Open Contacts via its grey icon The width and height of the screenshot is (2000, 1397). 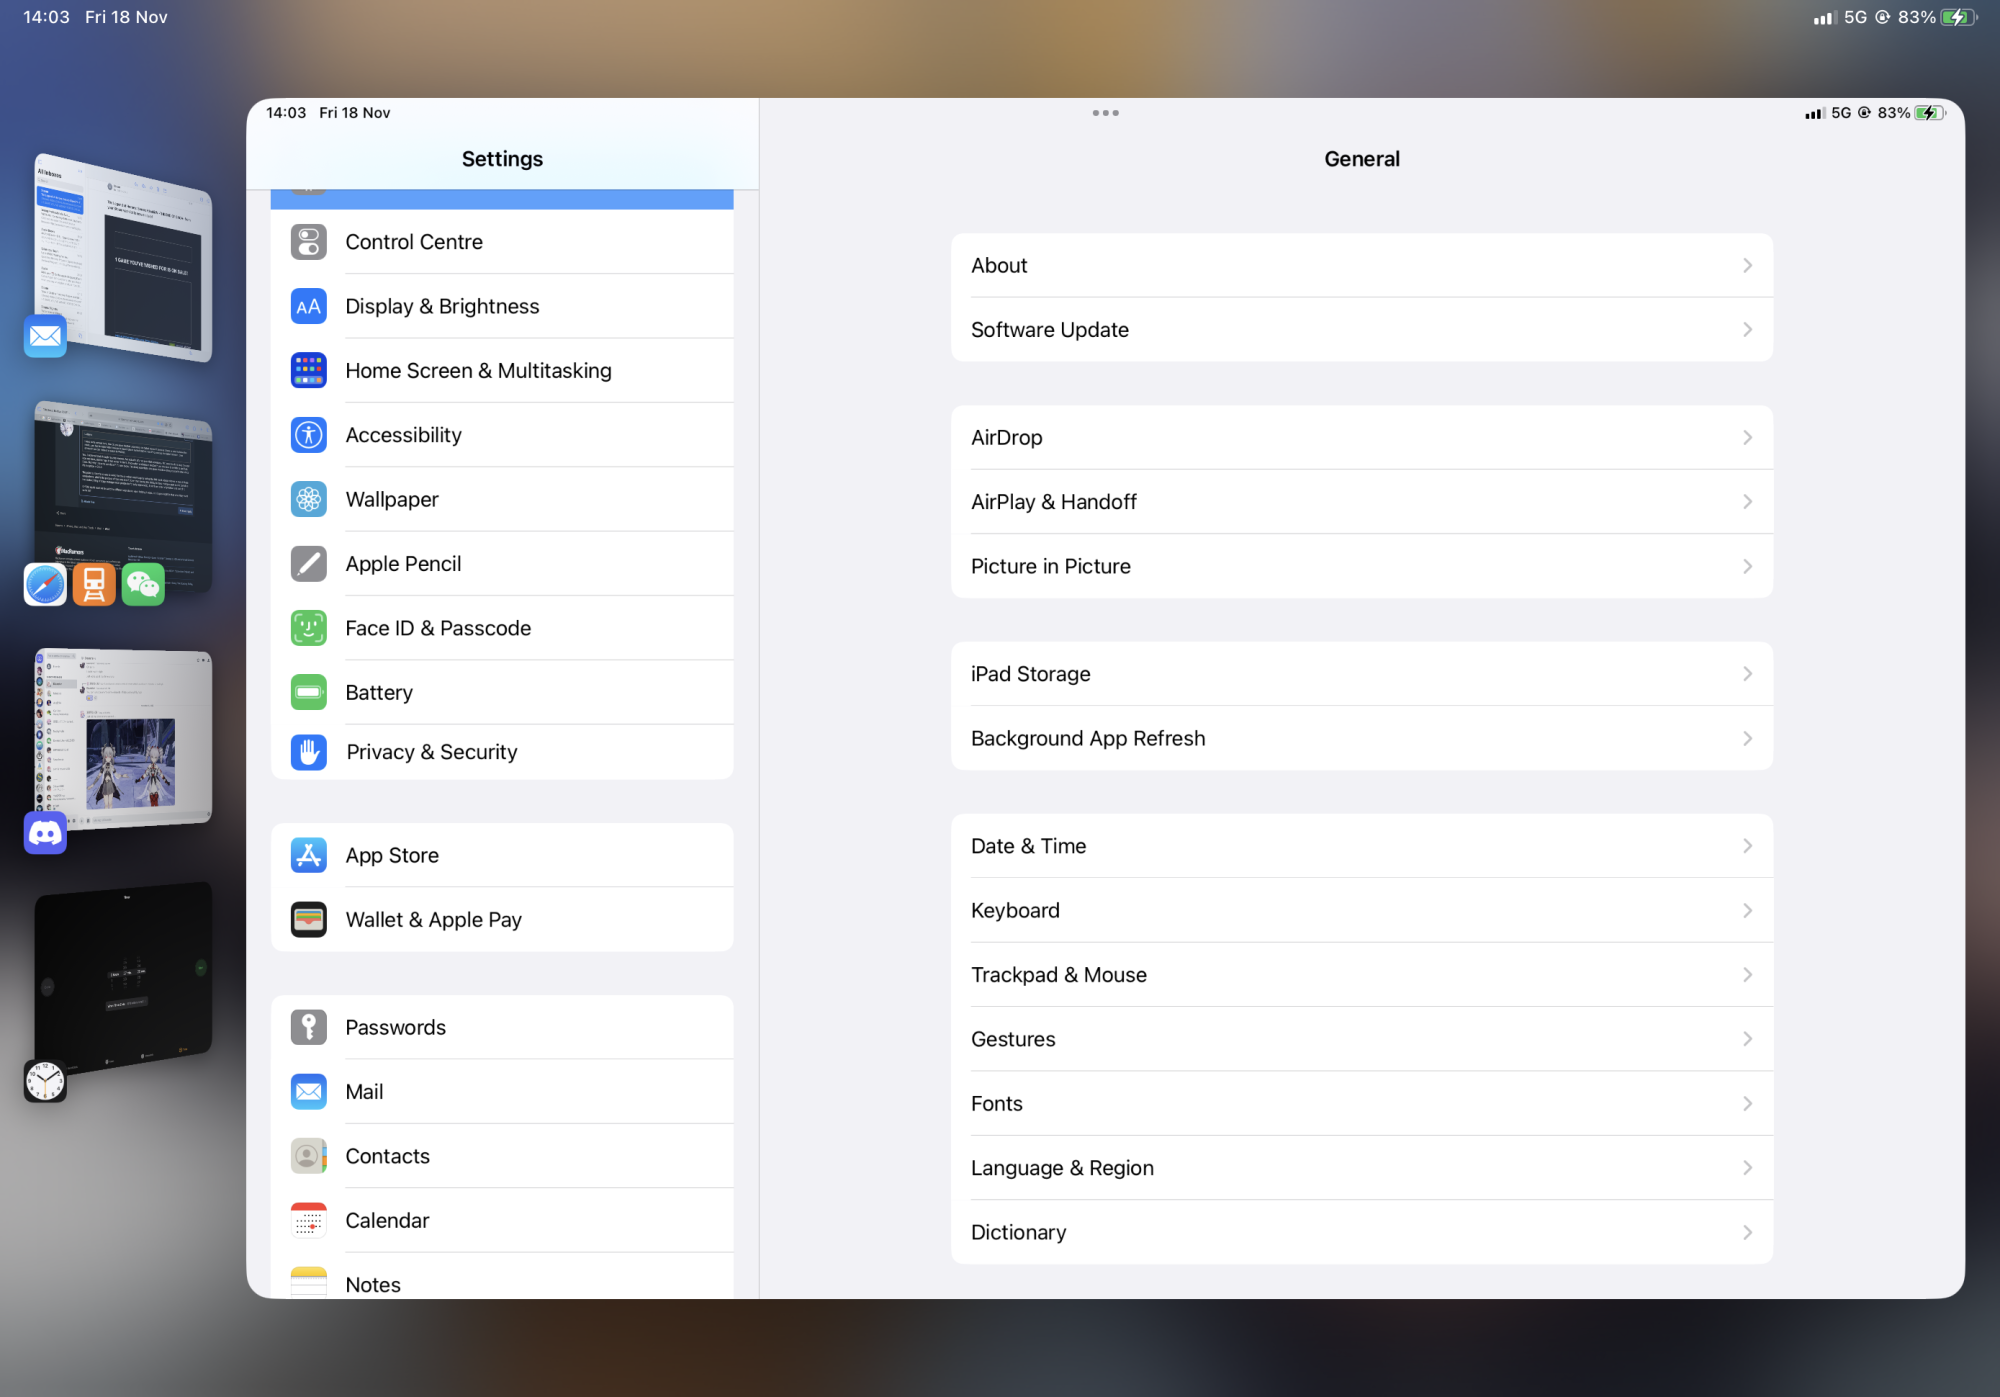[x=308, y=1156]
